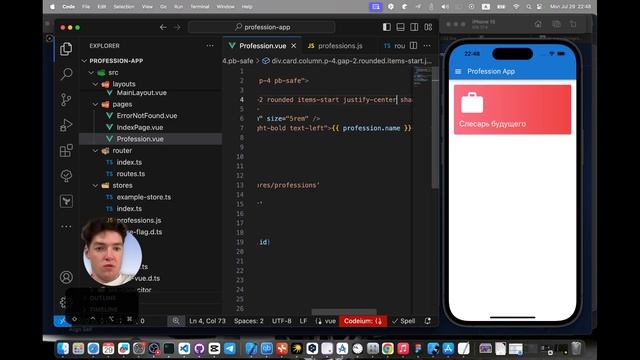640x360 pixels.
Task: Change indentation via Spaces: 2
Action: tap(249, 321)
